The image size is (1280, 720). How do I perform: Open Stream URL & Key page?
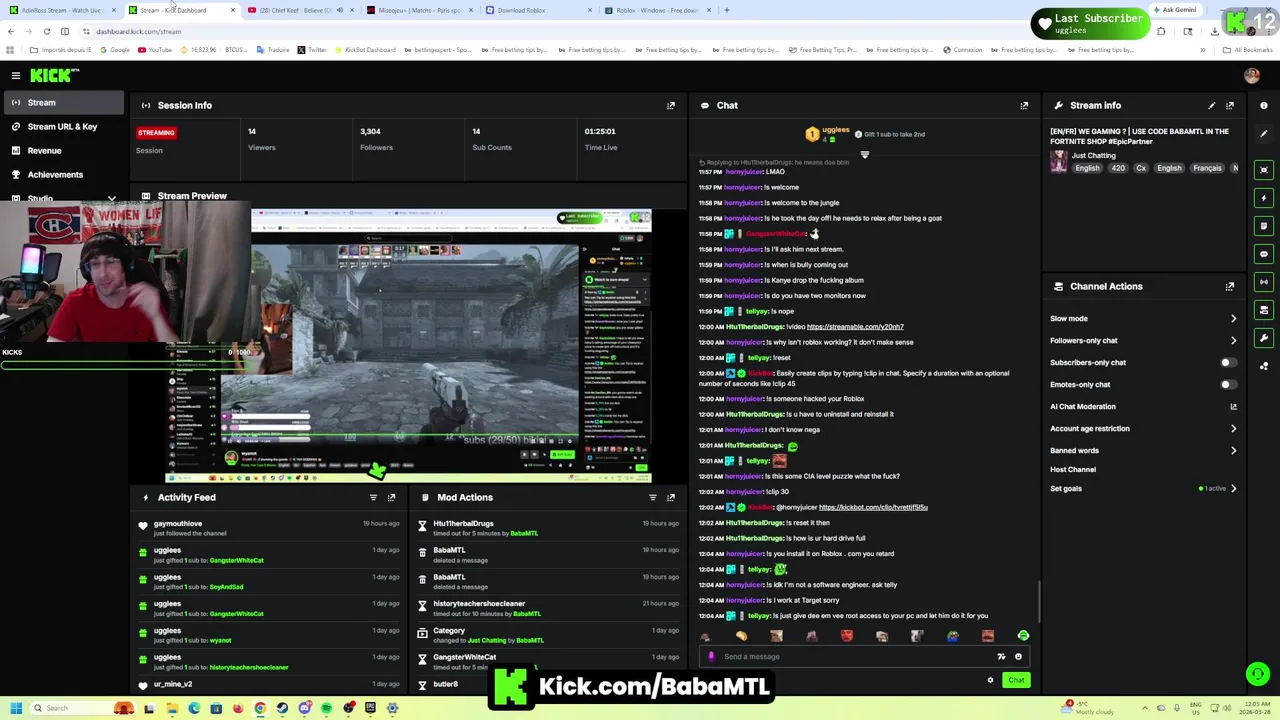pyautogui.click(x=62, y=126)
